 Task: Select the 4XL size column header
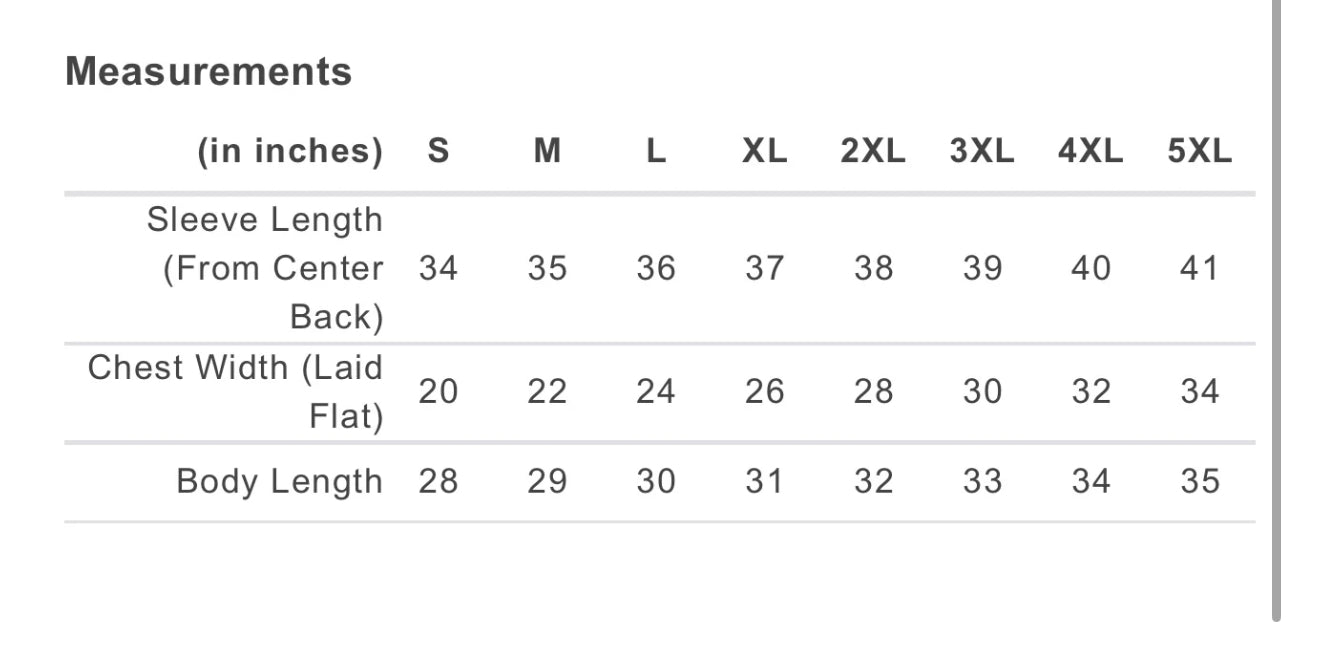pos(1090,151)
